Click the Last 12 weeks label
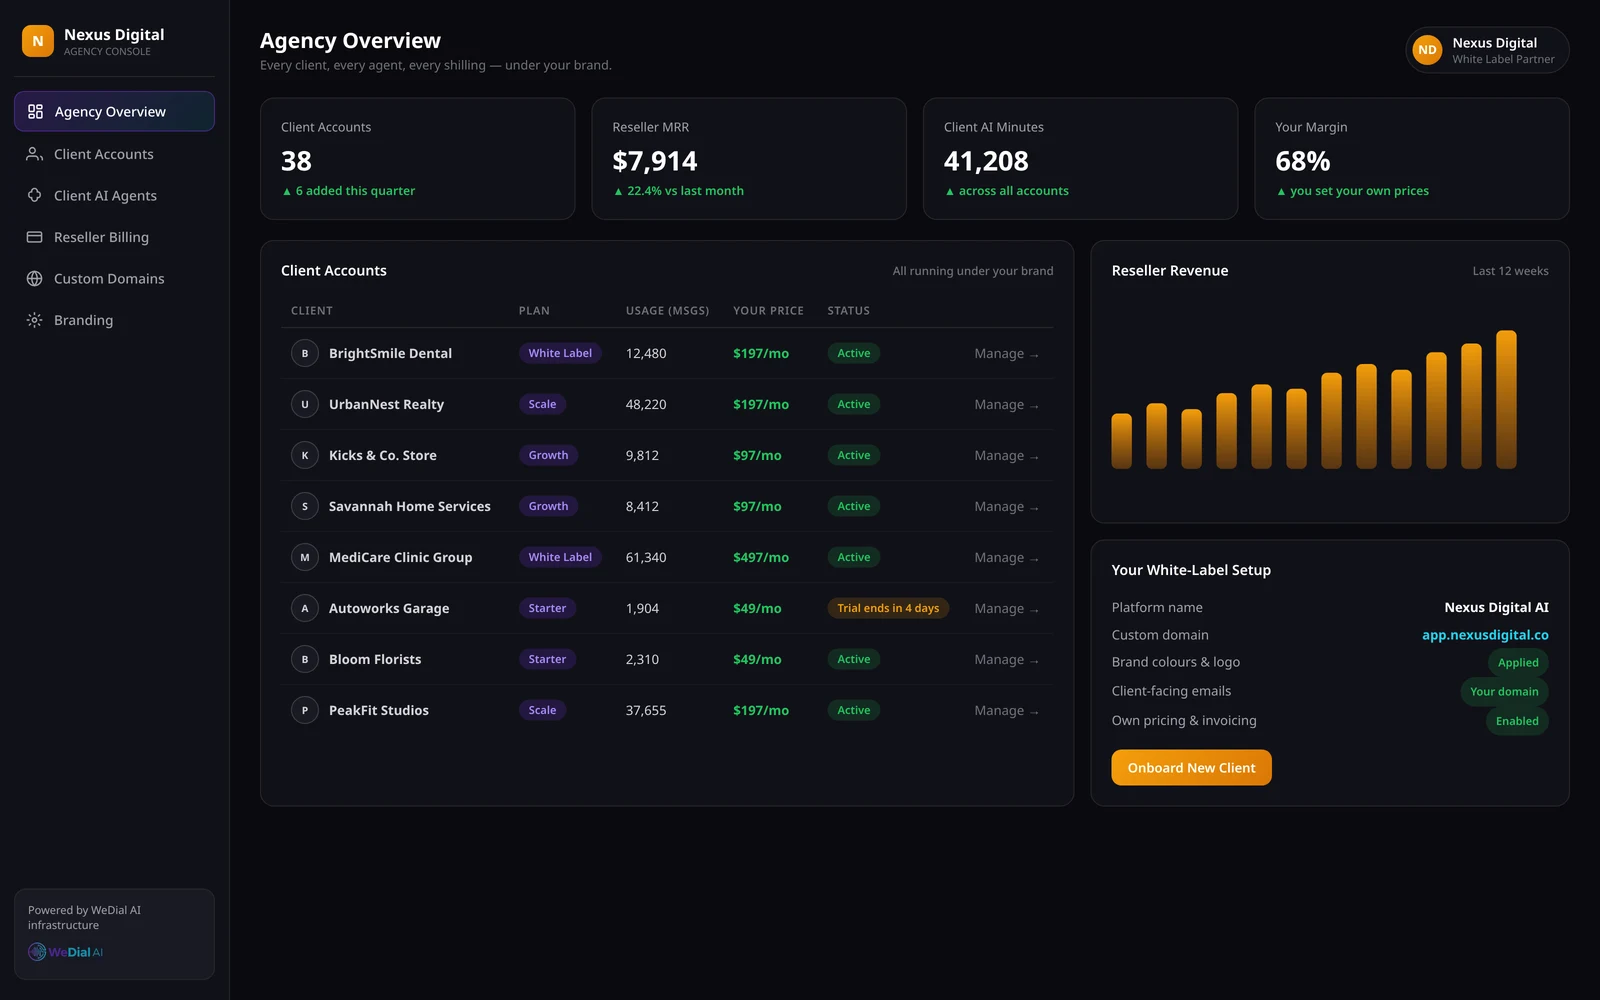Image resolution: width=1600 pixels, height=1000 pixels. [1510, 271]
